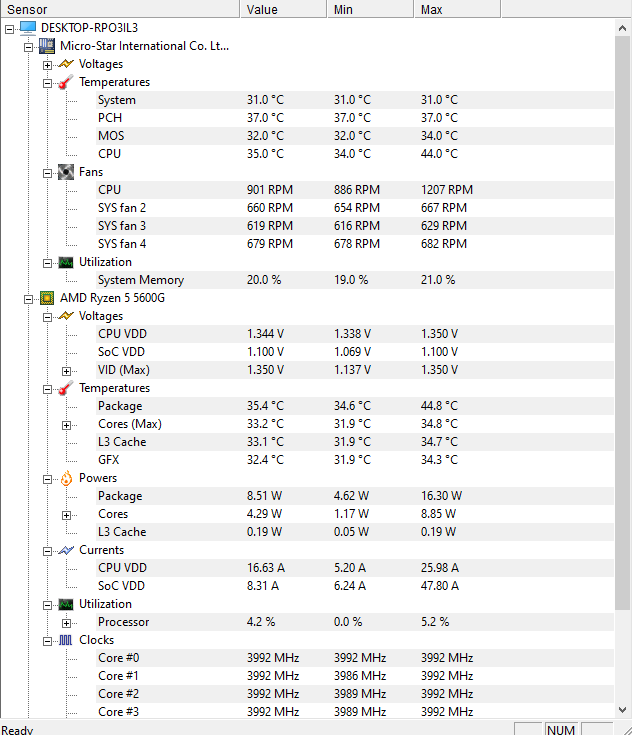632x735 pixels.
Task: Click the green monitor icon for motherboard Utilization
Action: pos(66,262)
